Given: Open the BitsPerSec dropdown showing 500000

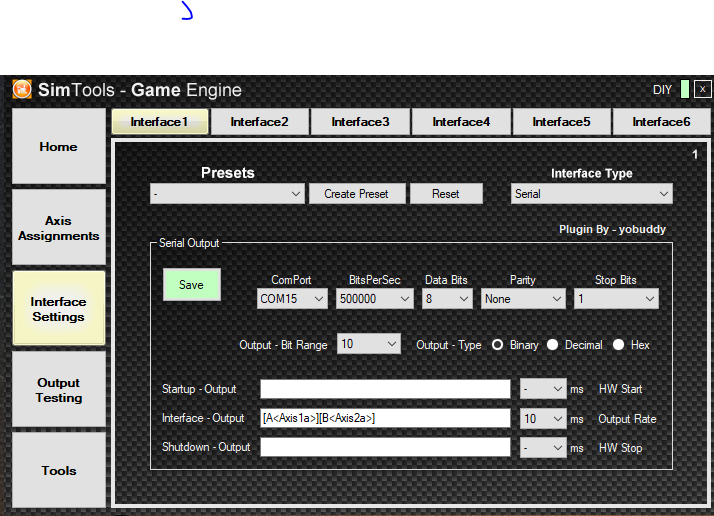Looking at the screenshot, I should click(374, 299).
